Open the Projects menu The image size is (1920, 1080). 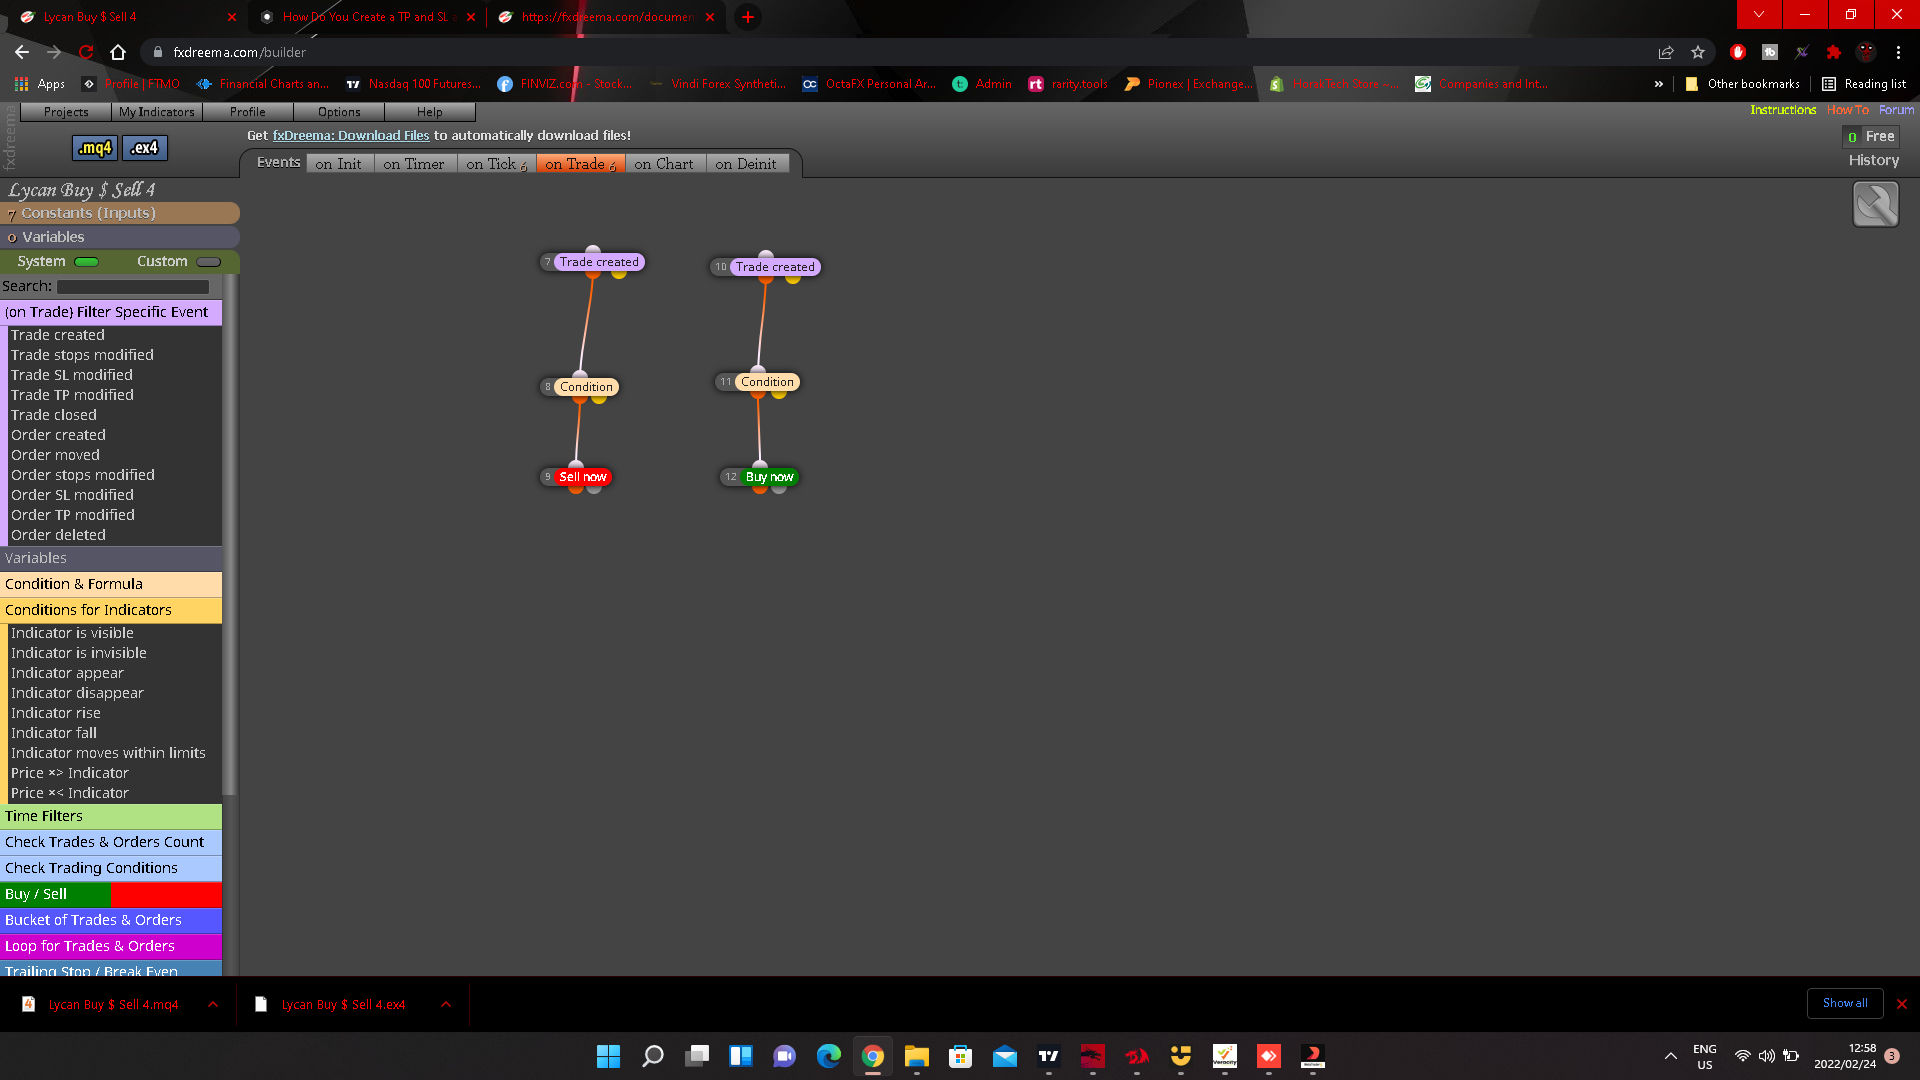tap(66, 112)
